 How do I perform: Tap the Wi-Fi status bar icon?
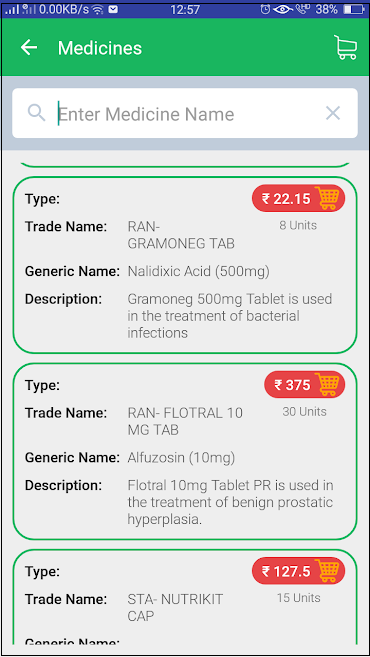[x=98, y=9]
